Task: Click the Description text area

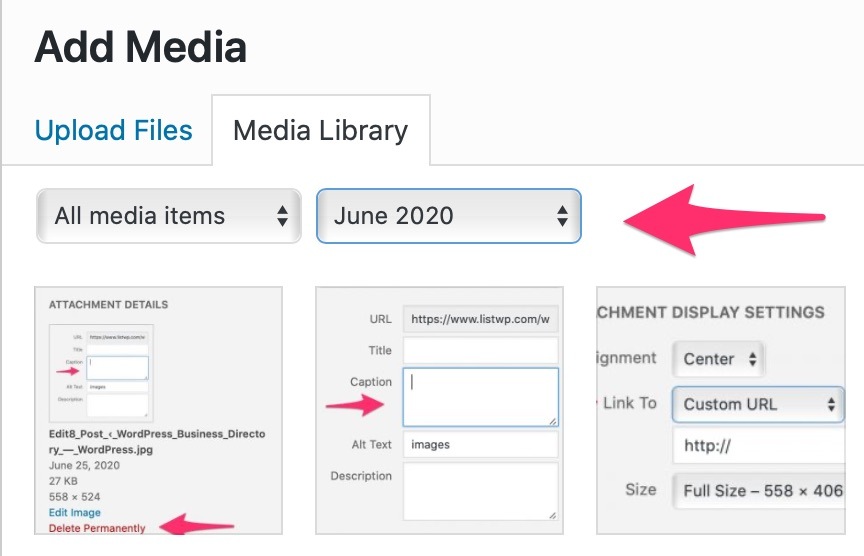Action: click(480, 492)
